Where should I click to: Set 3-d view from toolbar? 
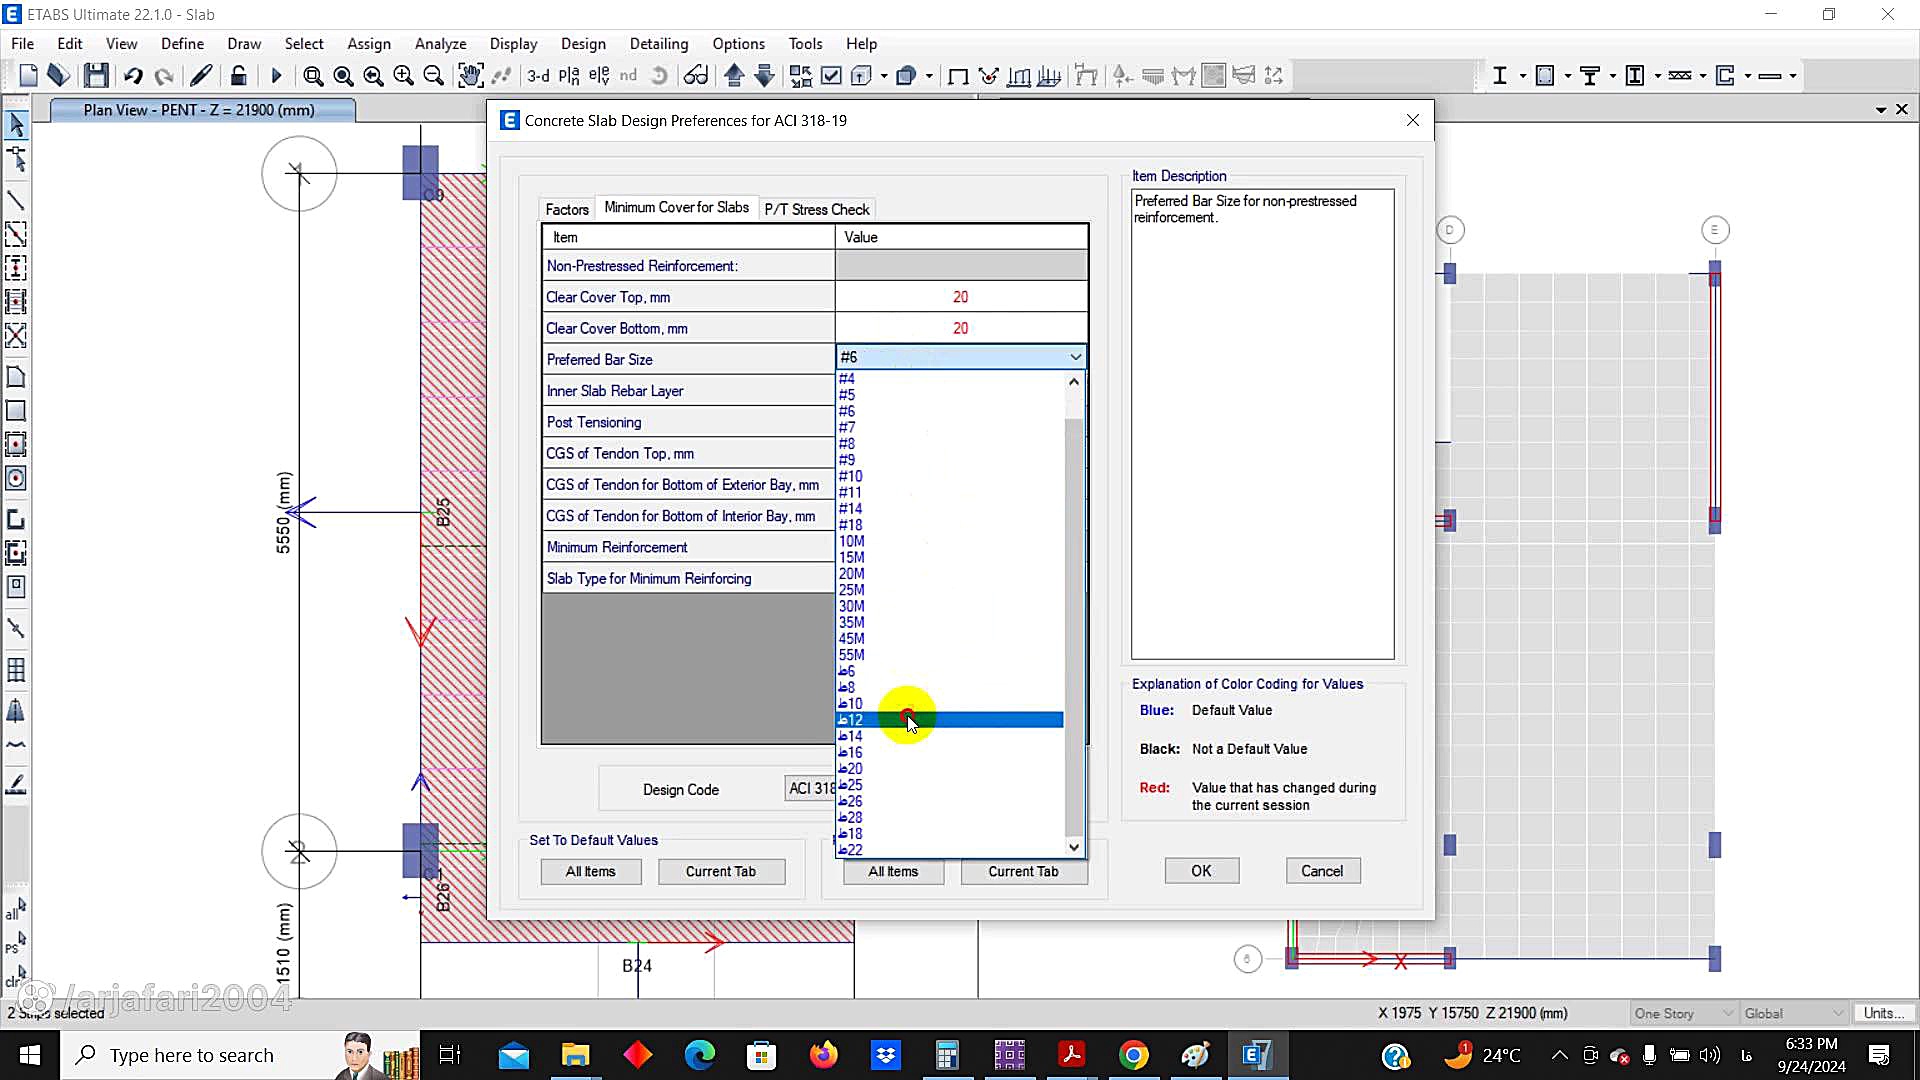tap(538, 76)
